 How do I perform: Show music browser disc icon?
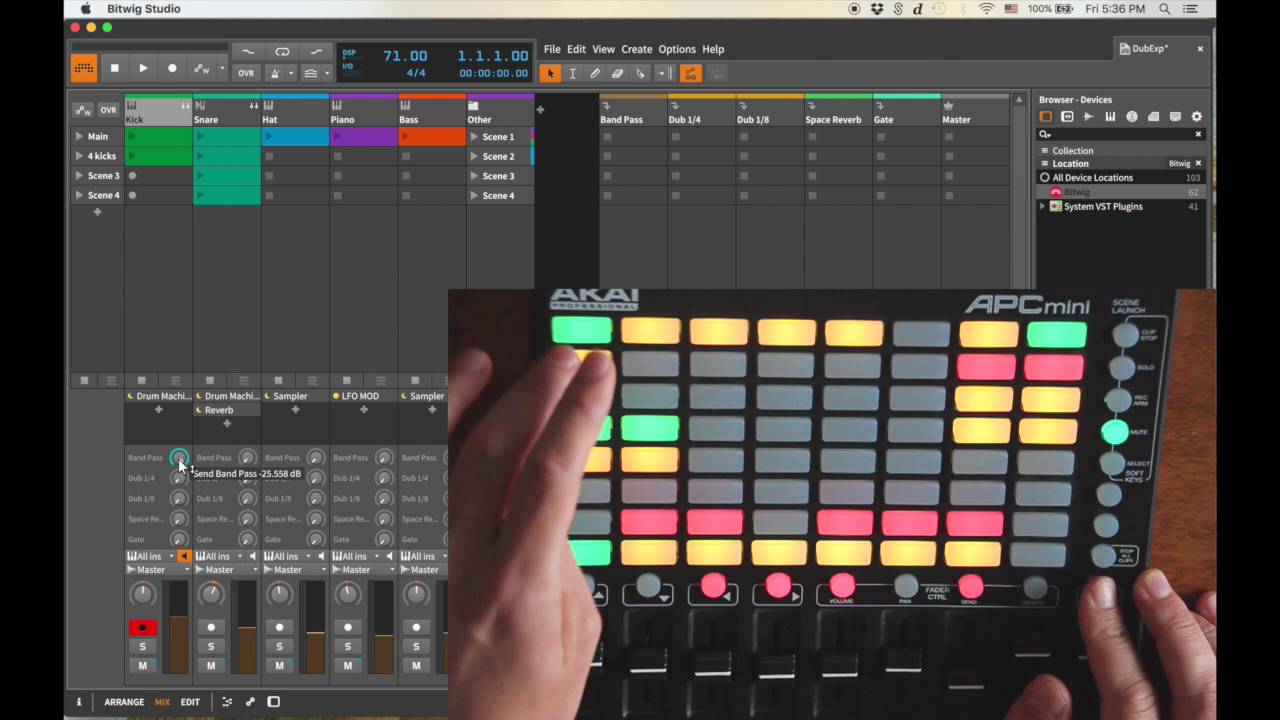(1132, 117)
